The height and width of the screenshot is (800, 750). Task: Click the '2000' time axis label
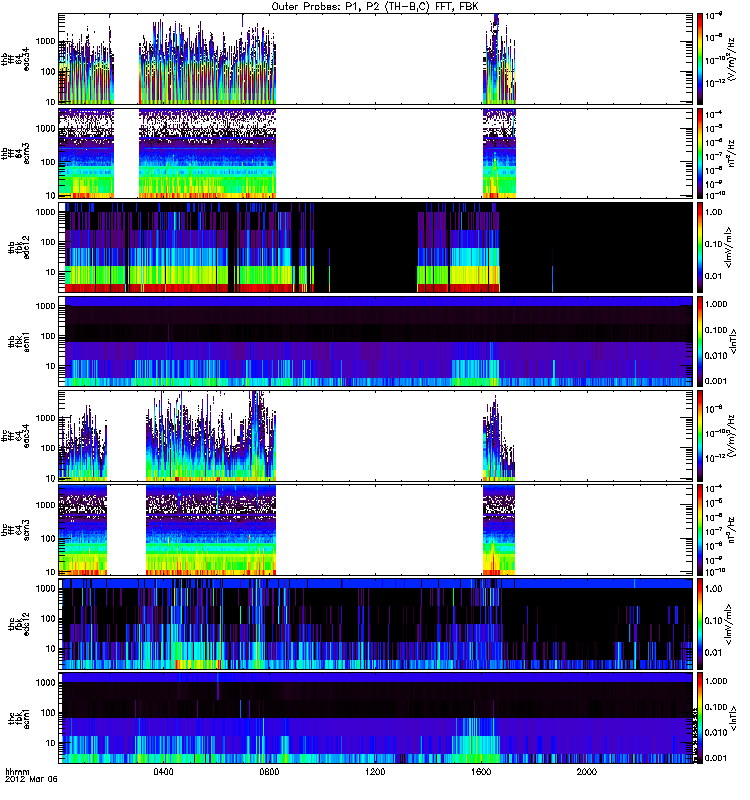(587, 771)
